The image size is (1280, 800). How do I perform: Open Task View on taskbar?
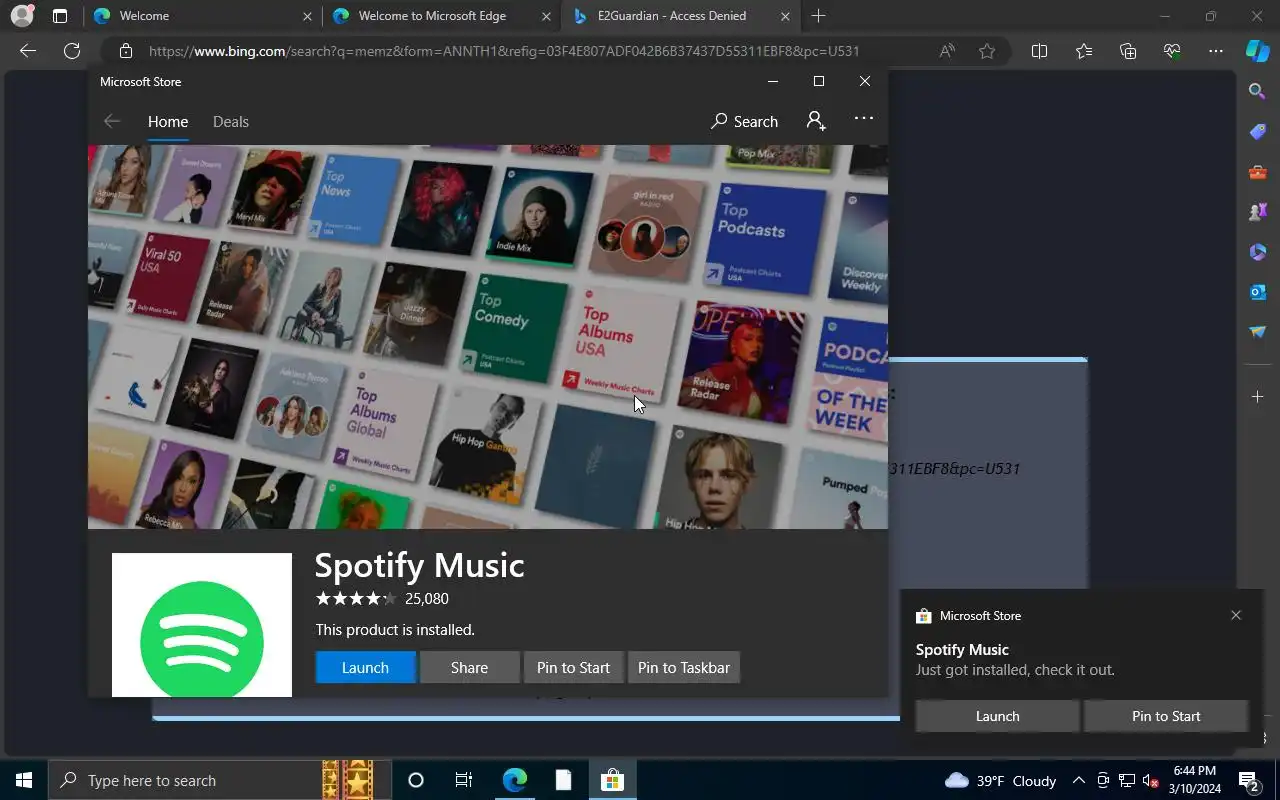point(464,780)
